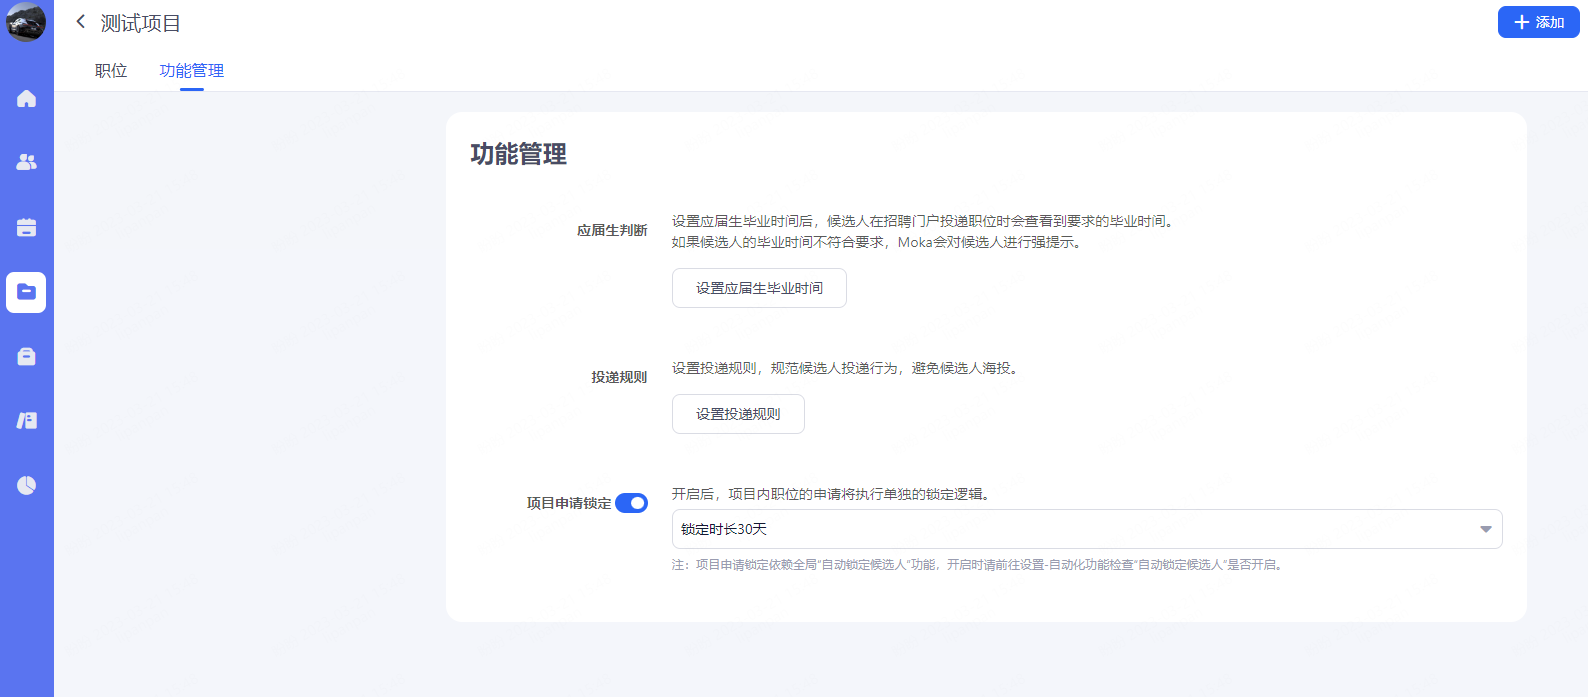Screen dimensions: 1588x697
Task: Click the note text below the lock dropdown
Action: [977, 565]
